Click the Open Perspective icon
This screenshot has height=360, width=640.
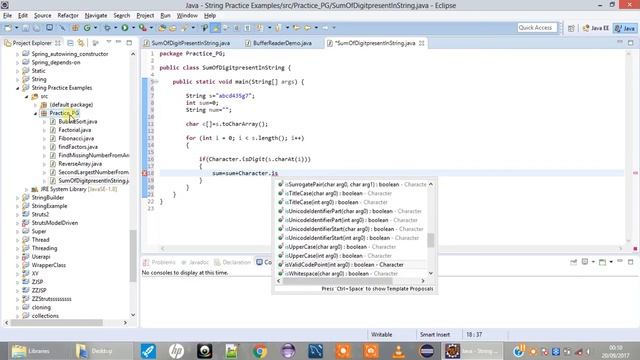[x=571, y=28]
